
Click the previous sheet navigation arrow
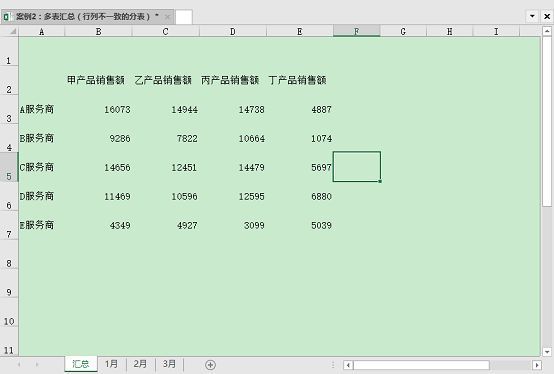(19, 364)
